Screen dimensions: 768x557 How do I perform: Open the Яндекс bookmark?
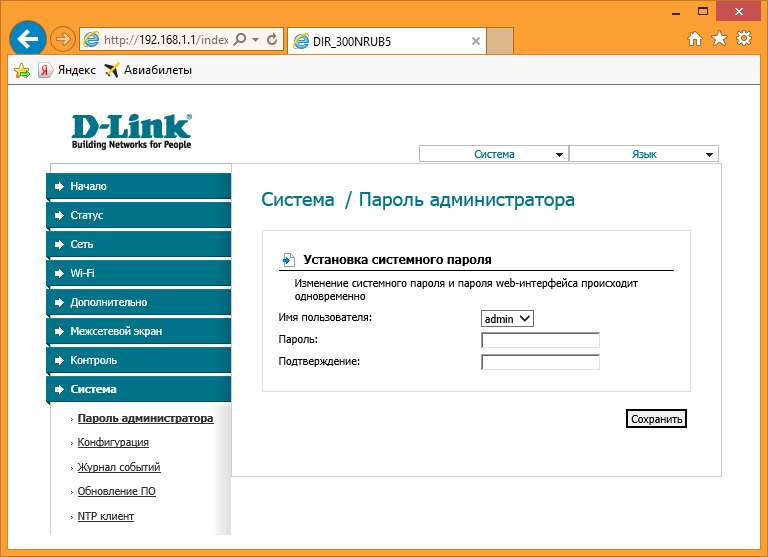click(x=67, y=70)
